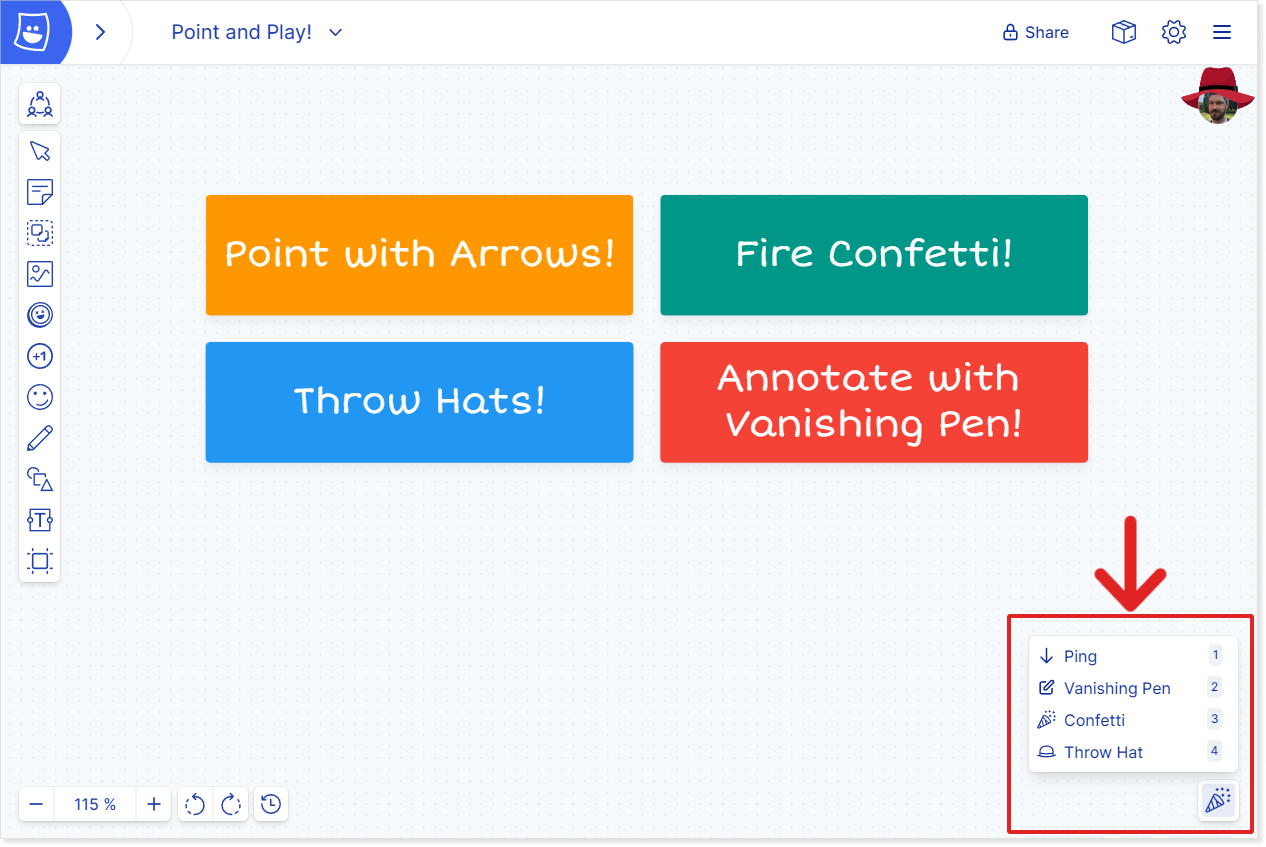Zoom in with the plus button

coord(154,804)
